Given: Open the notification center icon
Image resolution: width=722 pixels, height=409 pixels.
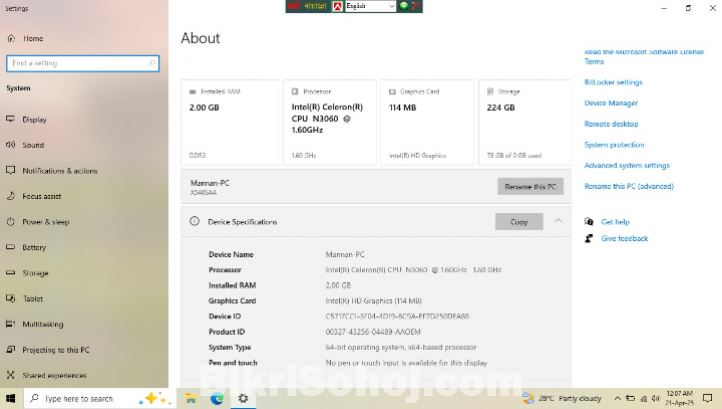Looking at the screenshot, I should point(707,398).
